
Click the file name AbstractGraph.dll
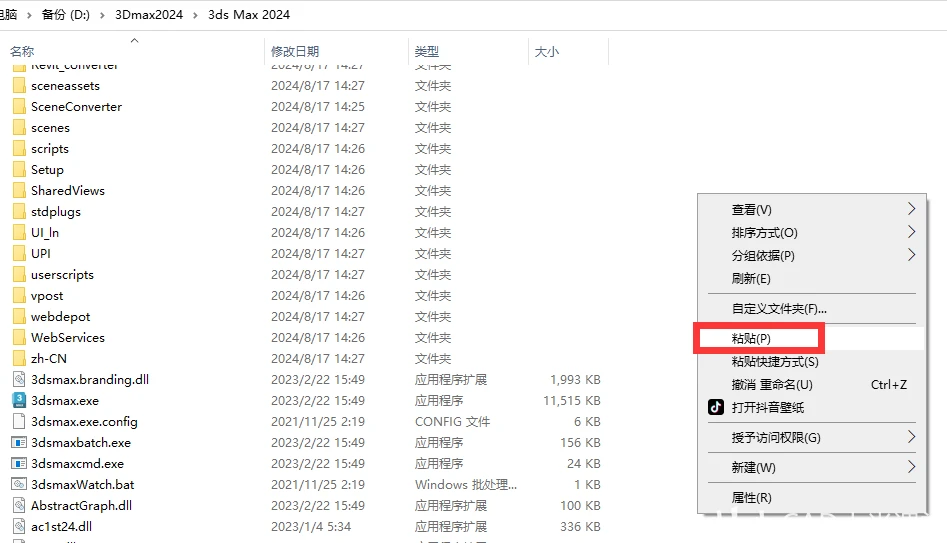(x=82, y=506)
